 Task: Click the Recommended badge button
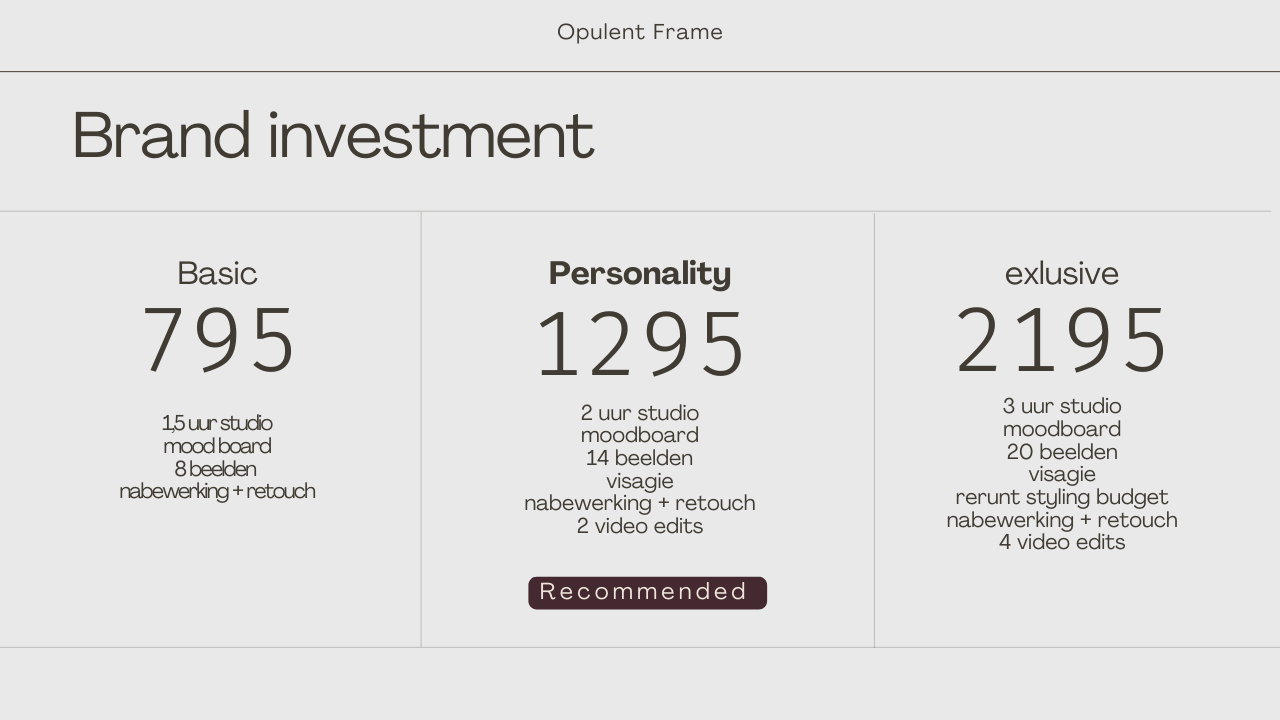coord(647,592)
